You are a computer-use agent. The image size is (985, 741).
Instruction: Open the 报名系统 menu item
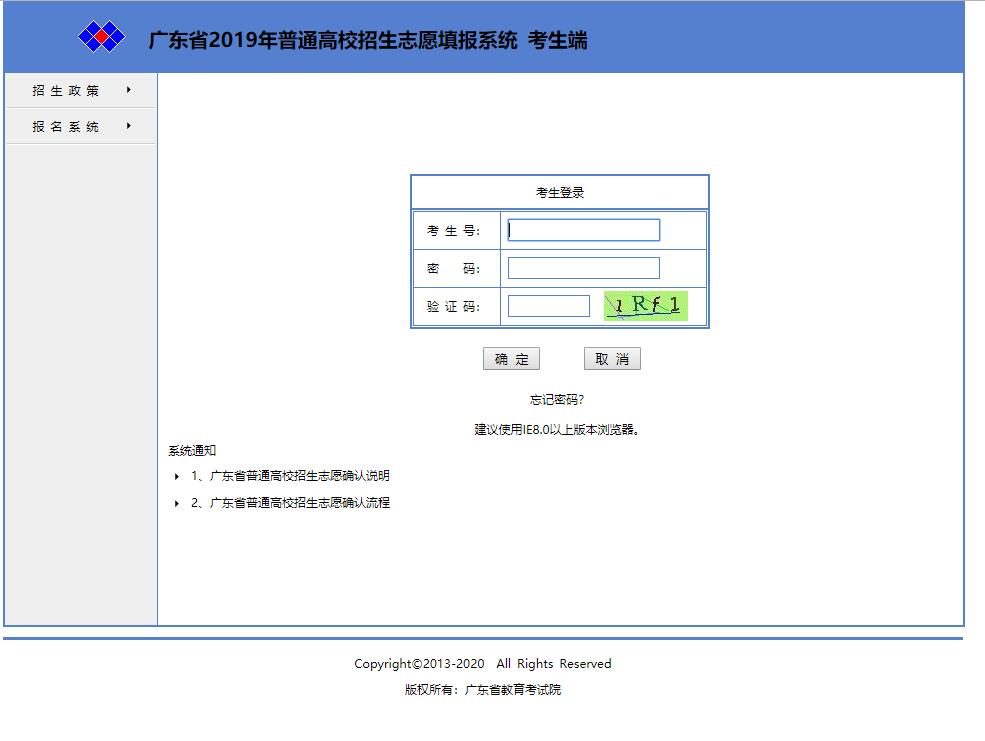click(66, 127)
